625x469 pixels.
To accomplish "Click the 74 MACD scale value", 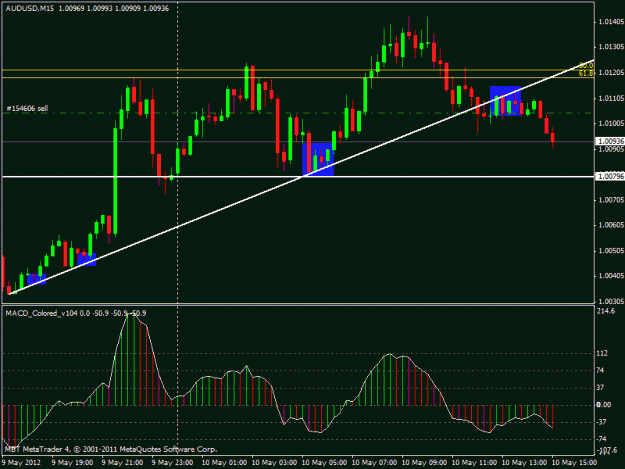I will (x=600, y=371).
